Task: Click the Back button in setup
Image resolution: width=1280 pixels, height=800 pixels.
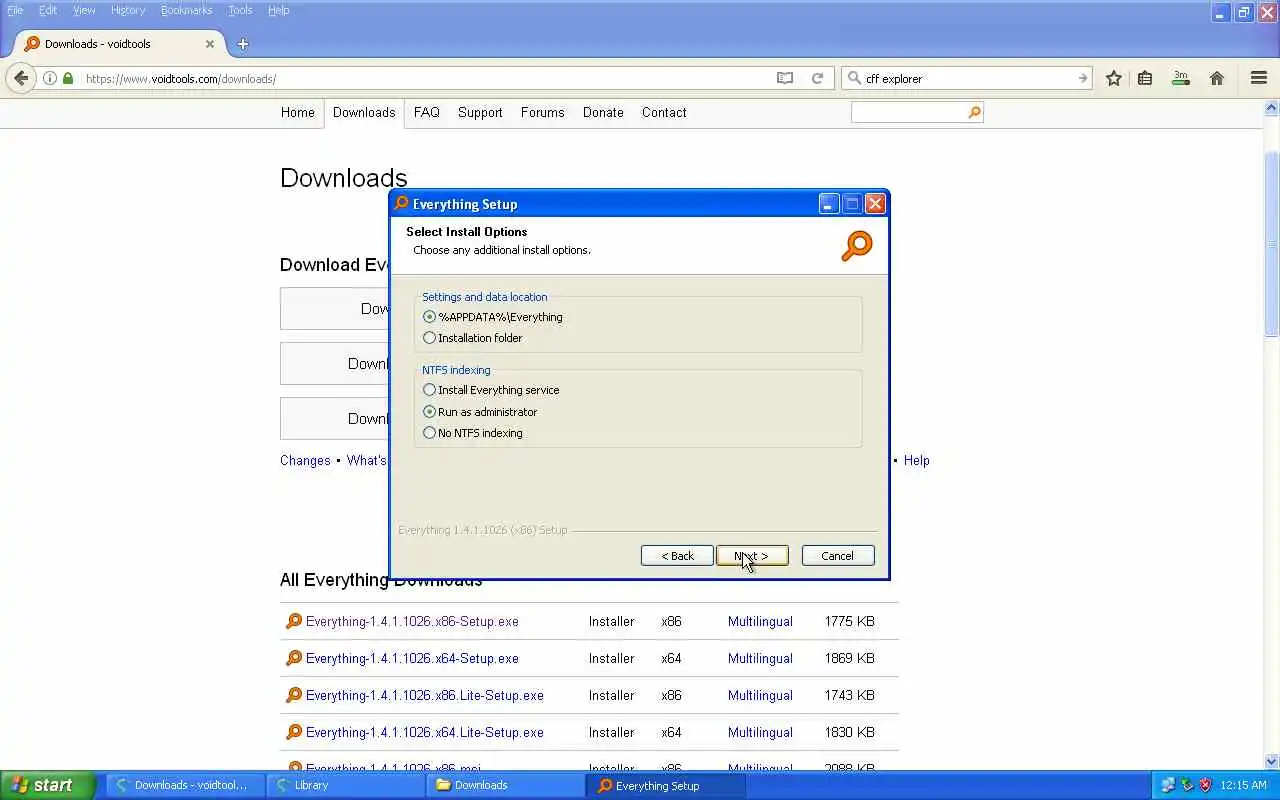Action: click(x=677, y=556)
